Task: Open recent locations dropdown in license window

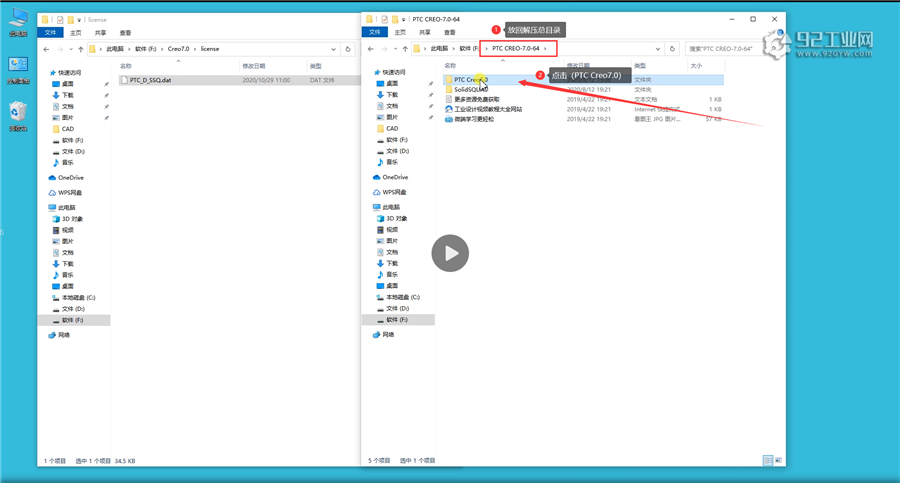Action: point(71,49)
